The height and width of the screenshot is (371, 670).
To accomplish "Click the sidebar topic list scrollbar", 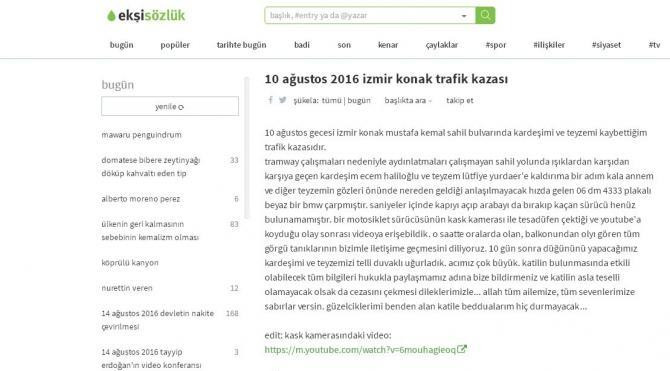I will point(247,147).
